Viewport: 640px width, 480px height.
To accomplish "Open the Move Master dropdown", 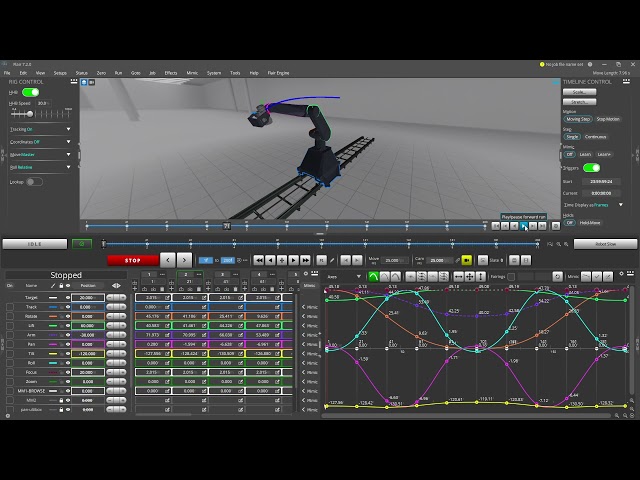I will coord(40,155).
